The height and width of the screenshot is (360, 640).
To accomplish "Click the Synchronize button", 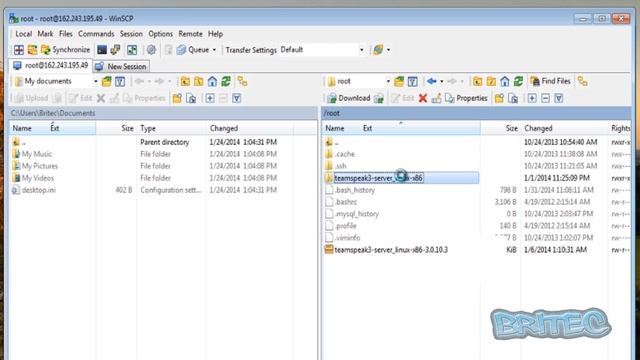I will click(x=66, y=50).
